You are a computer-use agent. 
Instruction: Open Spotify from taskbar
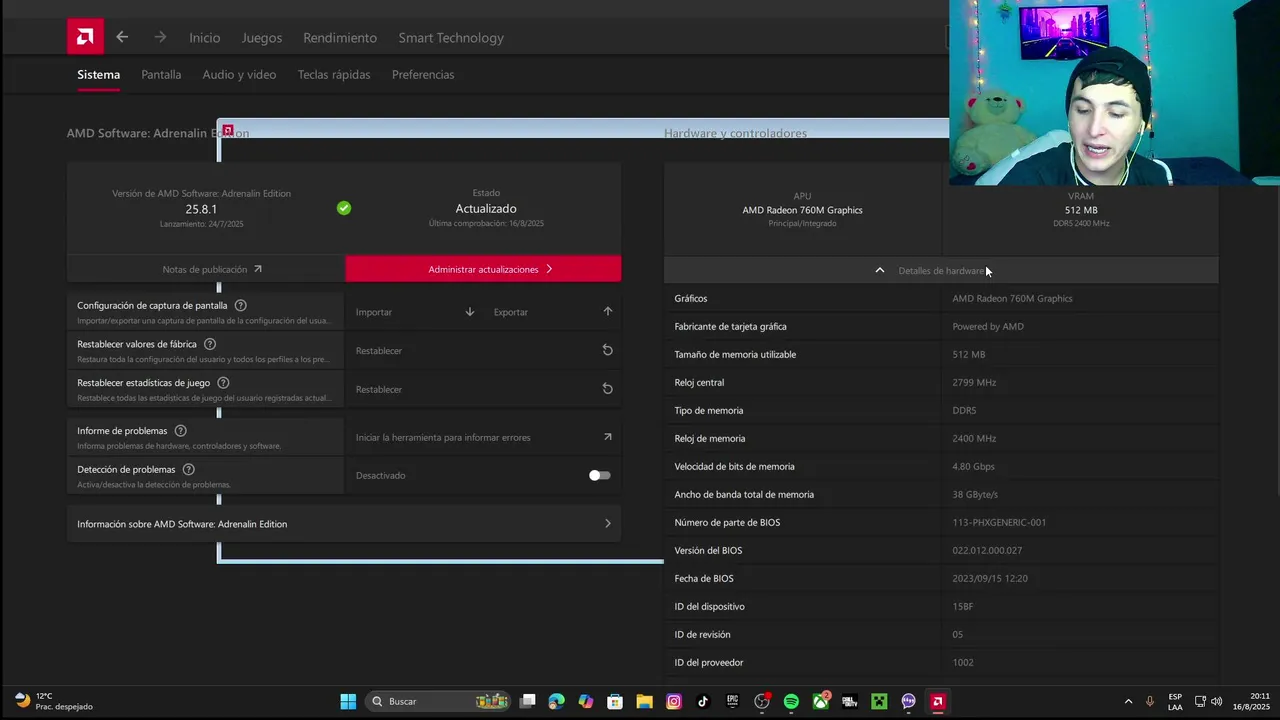[791, 701]
